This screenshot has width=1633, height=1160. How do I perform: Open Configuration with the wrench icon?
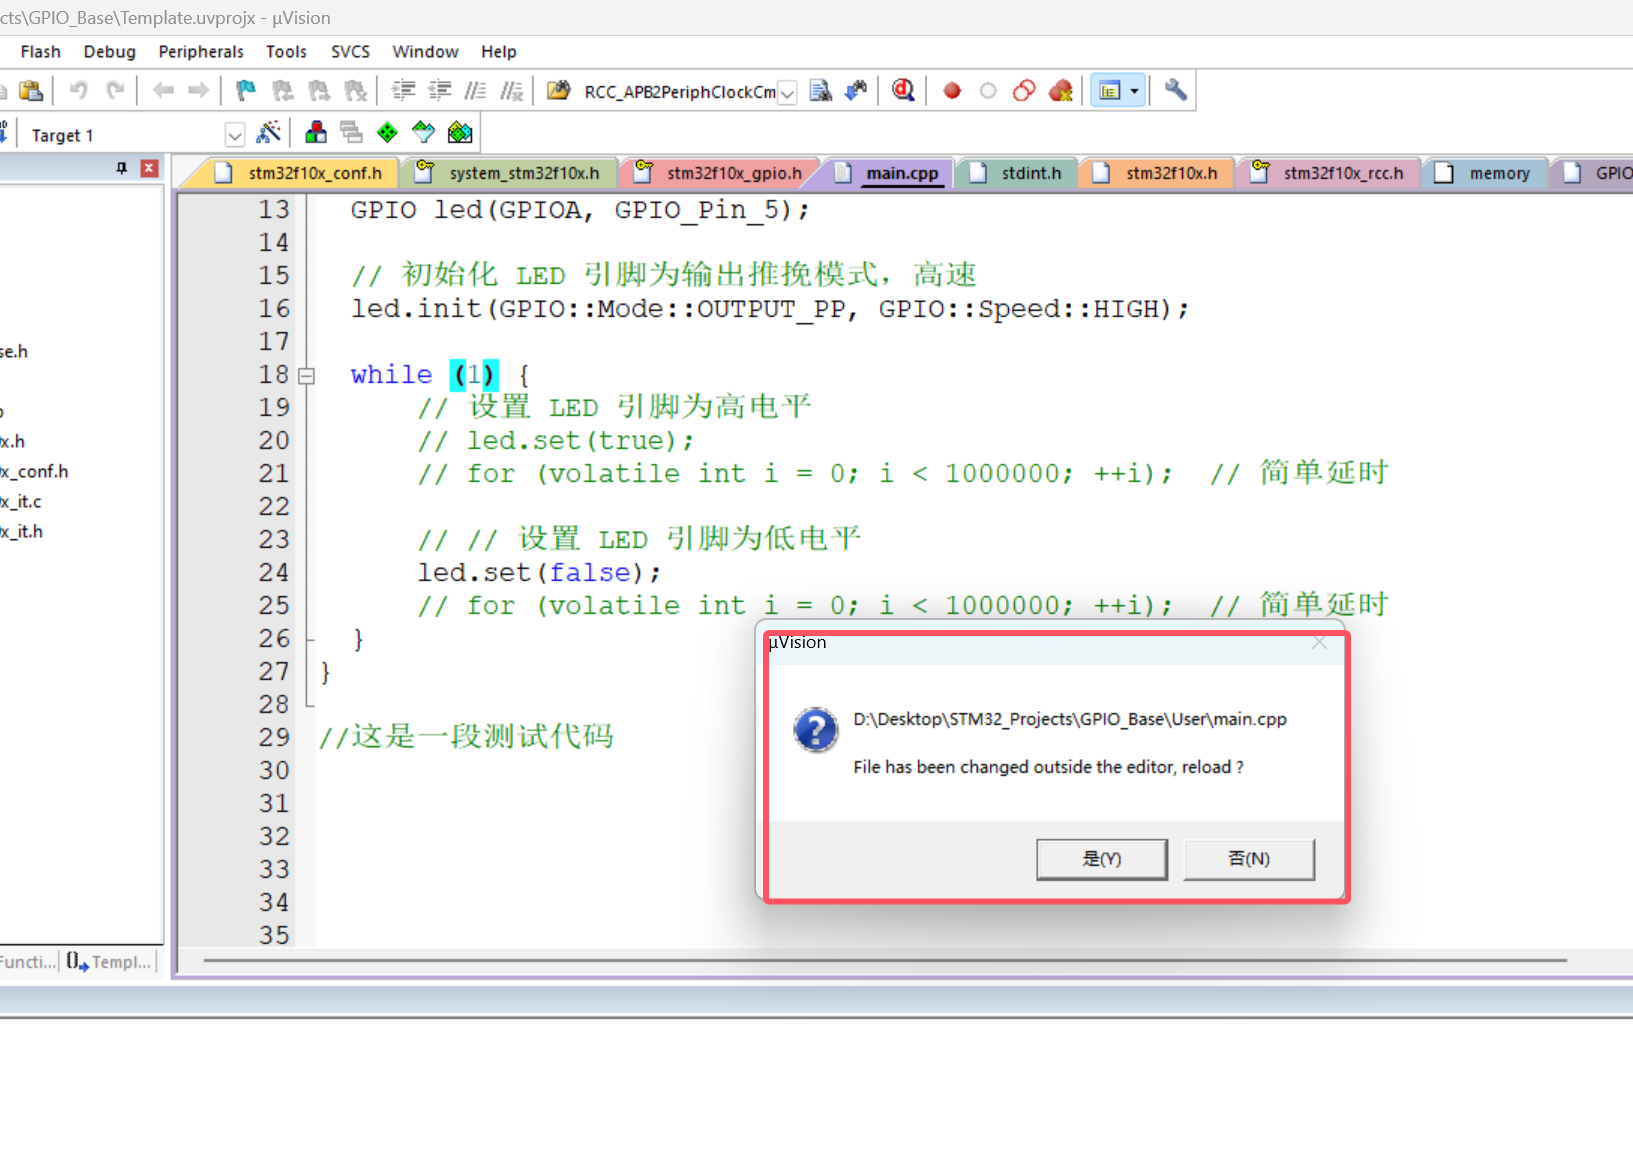[1176, 91]
